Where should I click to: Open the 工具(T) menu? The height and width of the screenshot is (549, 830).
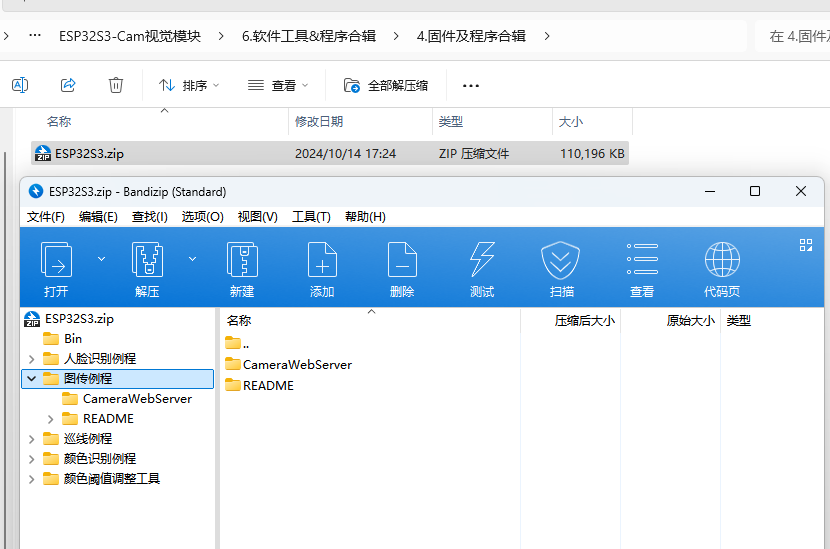click(311, 217)
